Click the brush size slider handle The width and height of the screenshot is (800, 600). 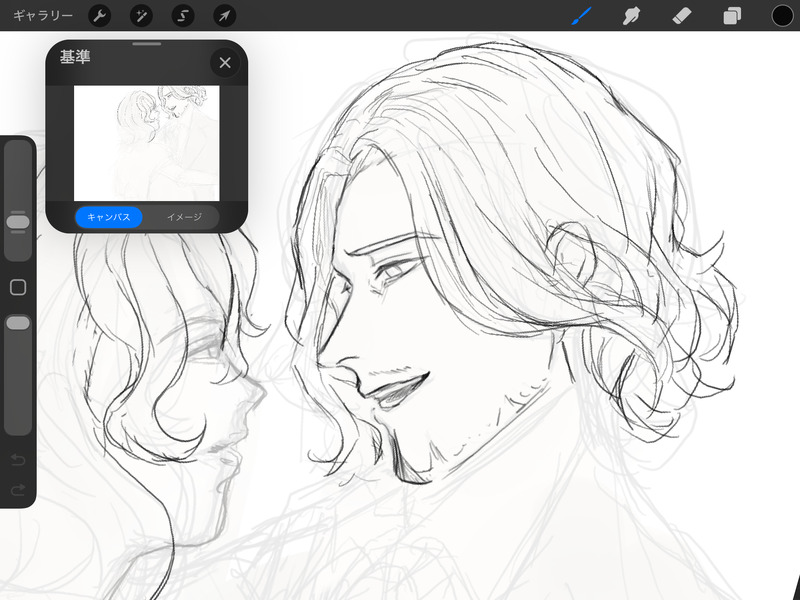coord(18,222)
